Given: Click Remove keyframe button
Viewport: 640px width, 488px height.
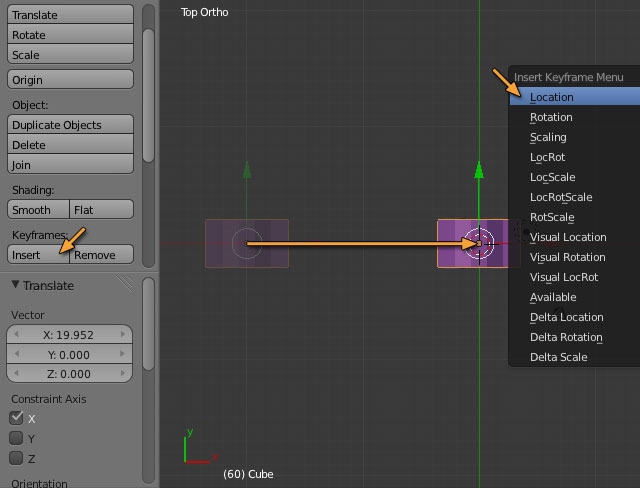Looking at the screenshot, I should tap(101, 255).
